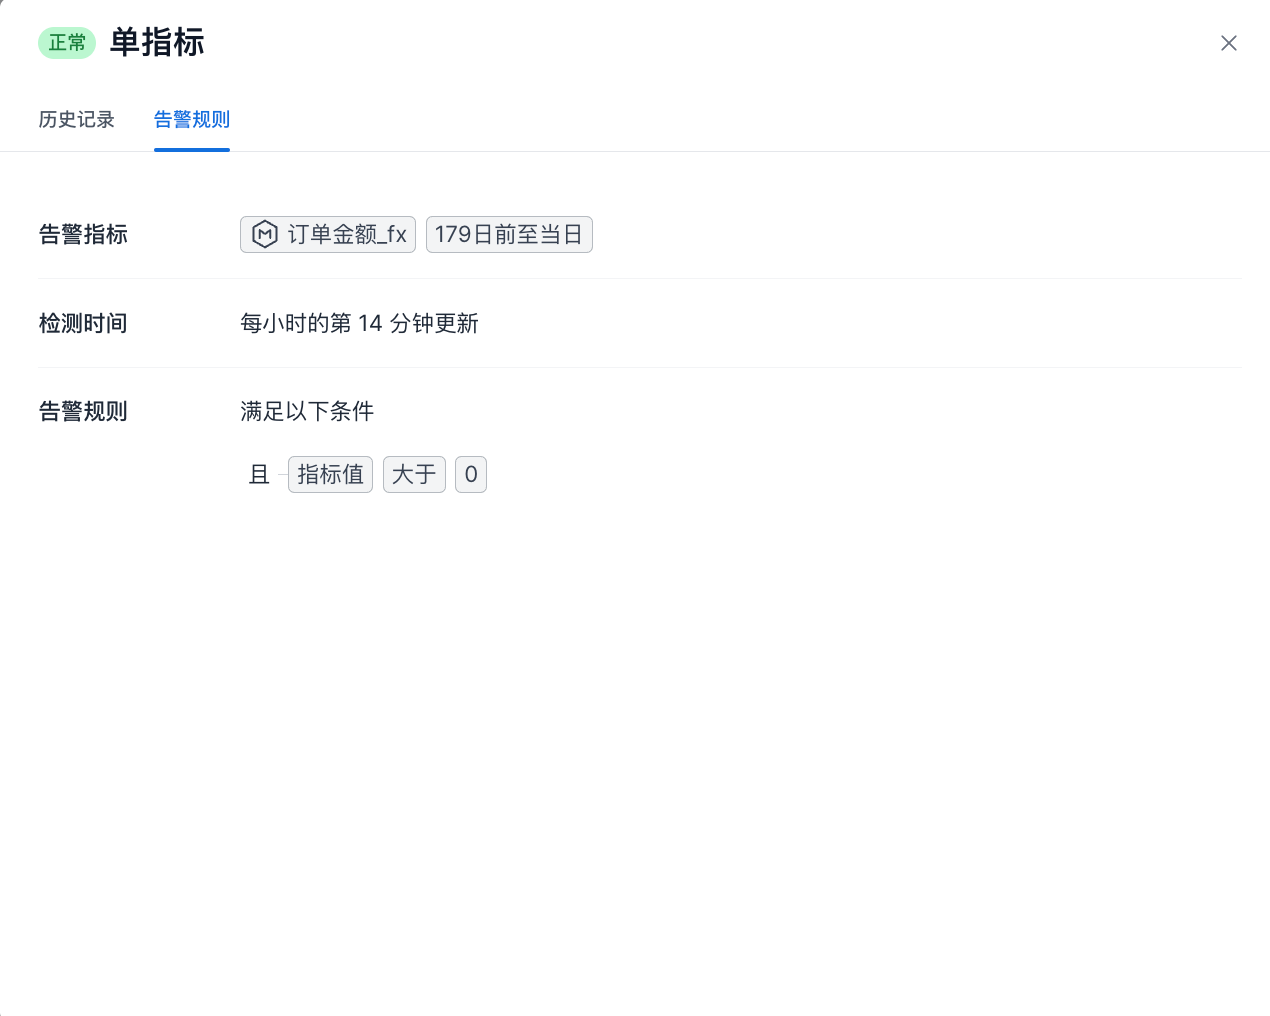Select the 指标值 condition tag

pos(330,474)
